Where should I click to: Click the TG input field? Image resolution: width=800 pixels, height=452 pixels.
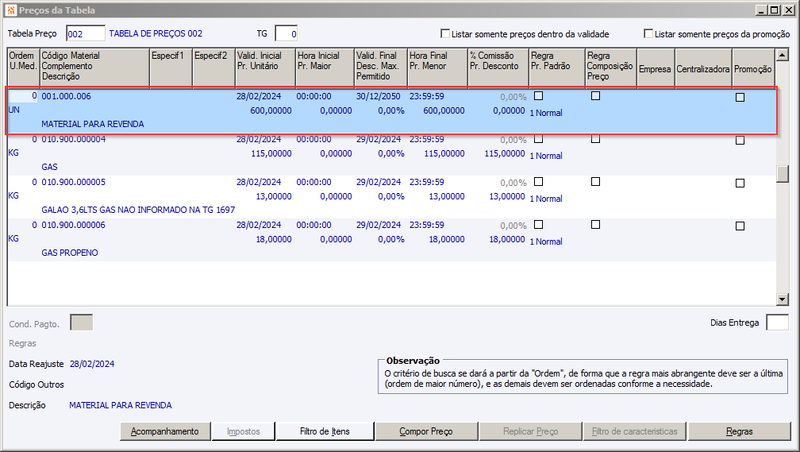tap(286, 34)
